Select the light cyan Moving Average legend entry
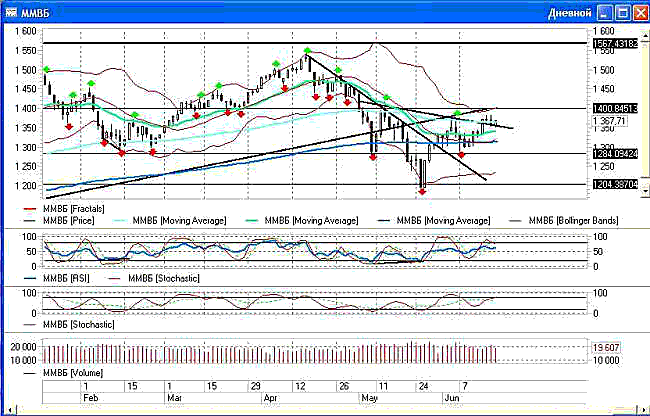 [x=170, y=221]
